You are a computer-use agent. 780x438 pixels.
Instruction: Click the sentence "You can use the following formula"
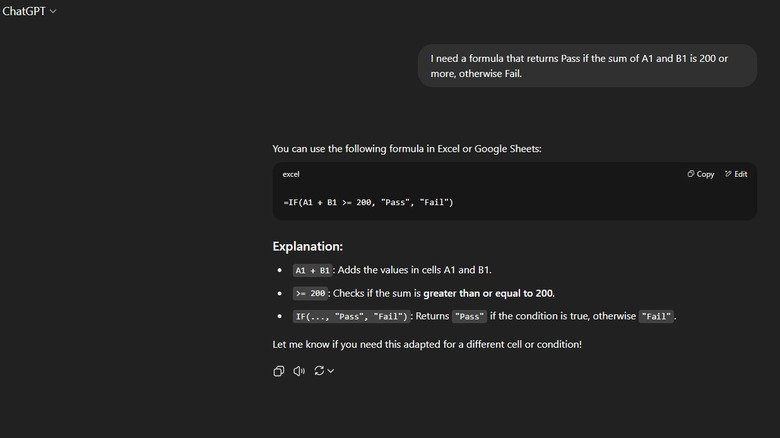click(407, 149)
